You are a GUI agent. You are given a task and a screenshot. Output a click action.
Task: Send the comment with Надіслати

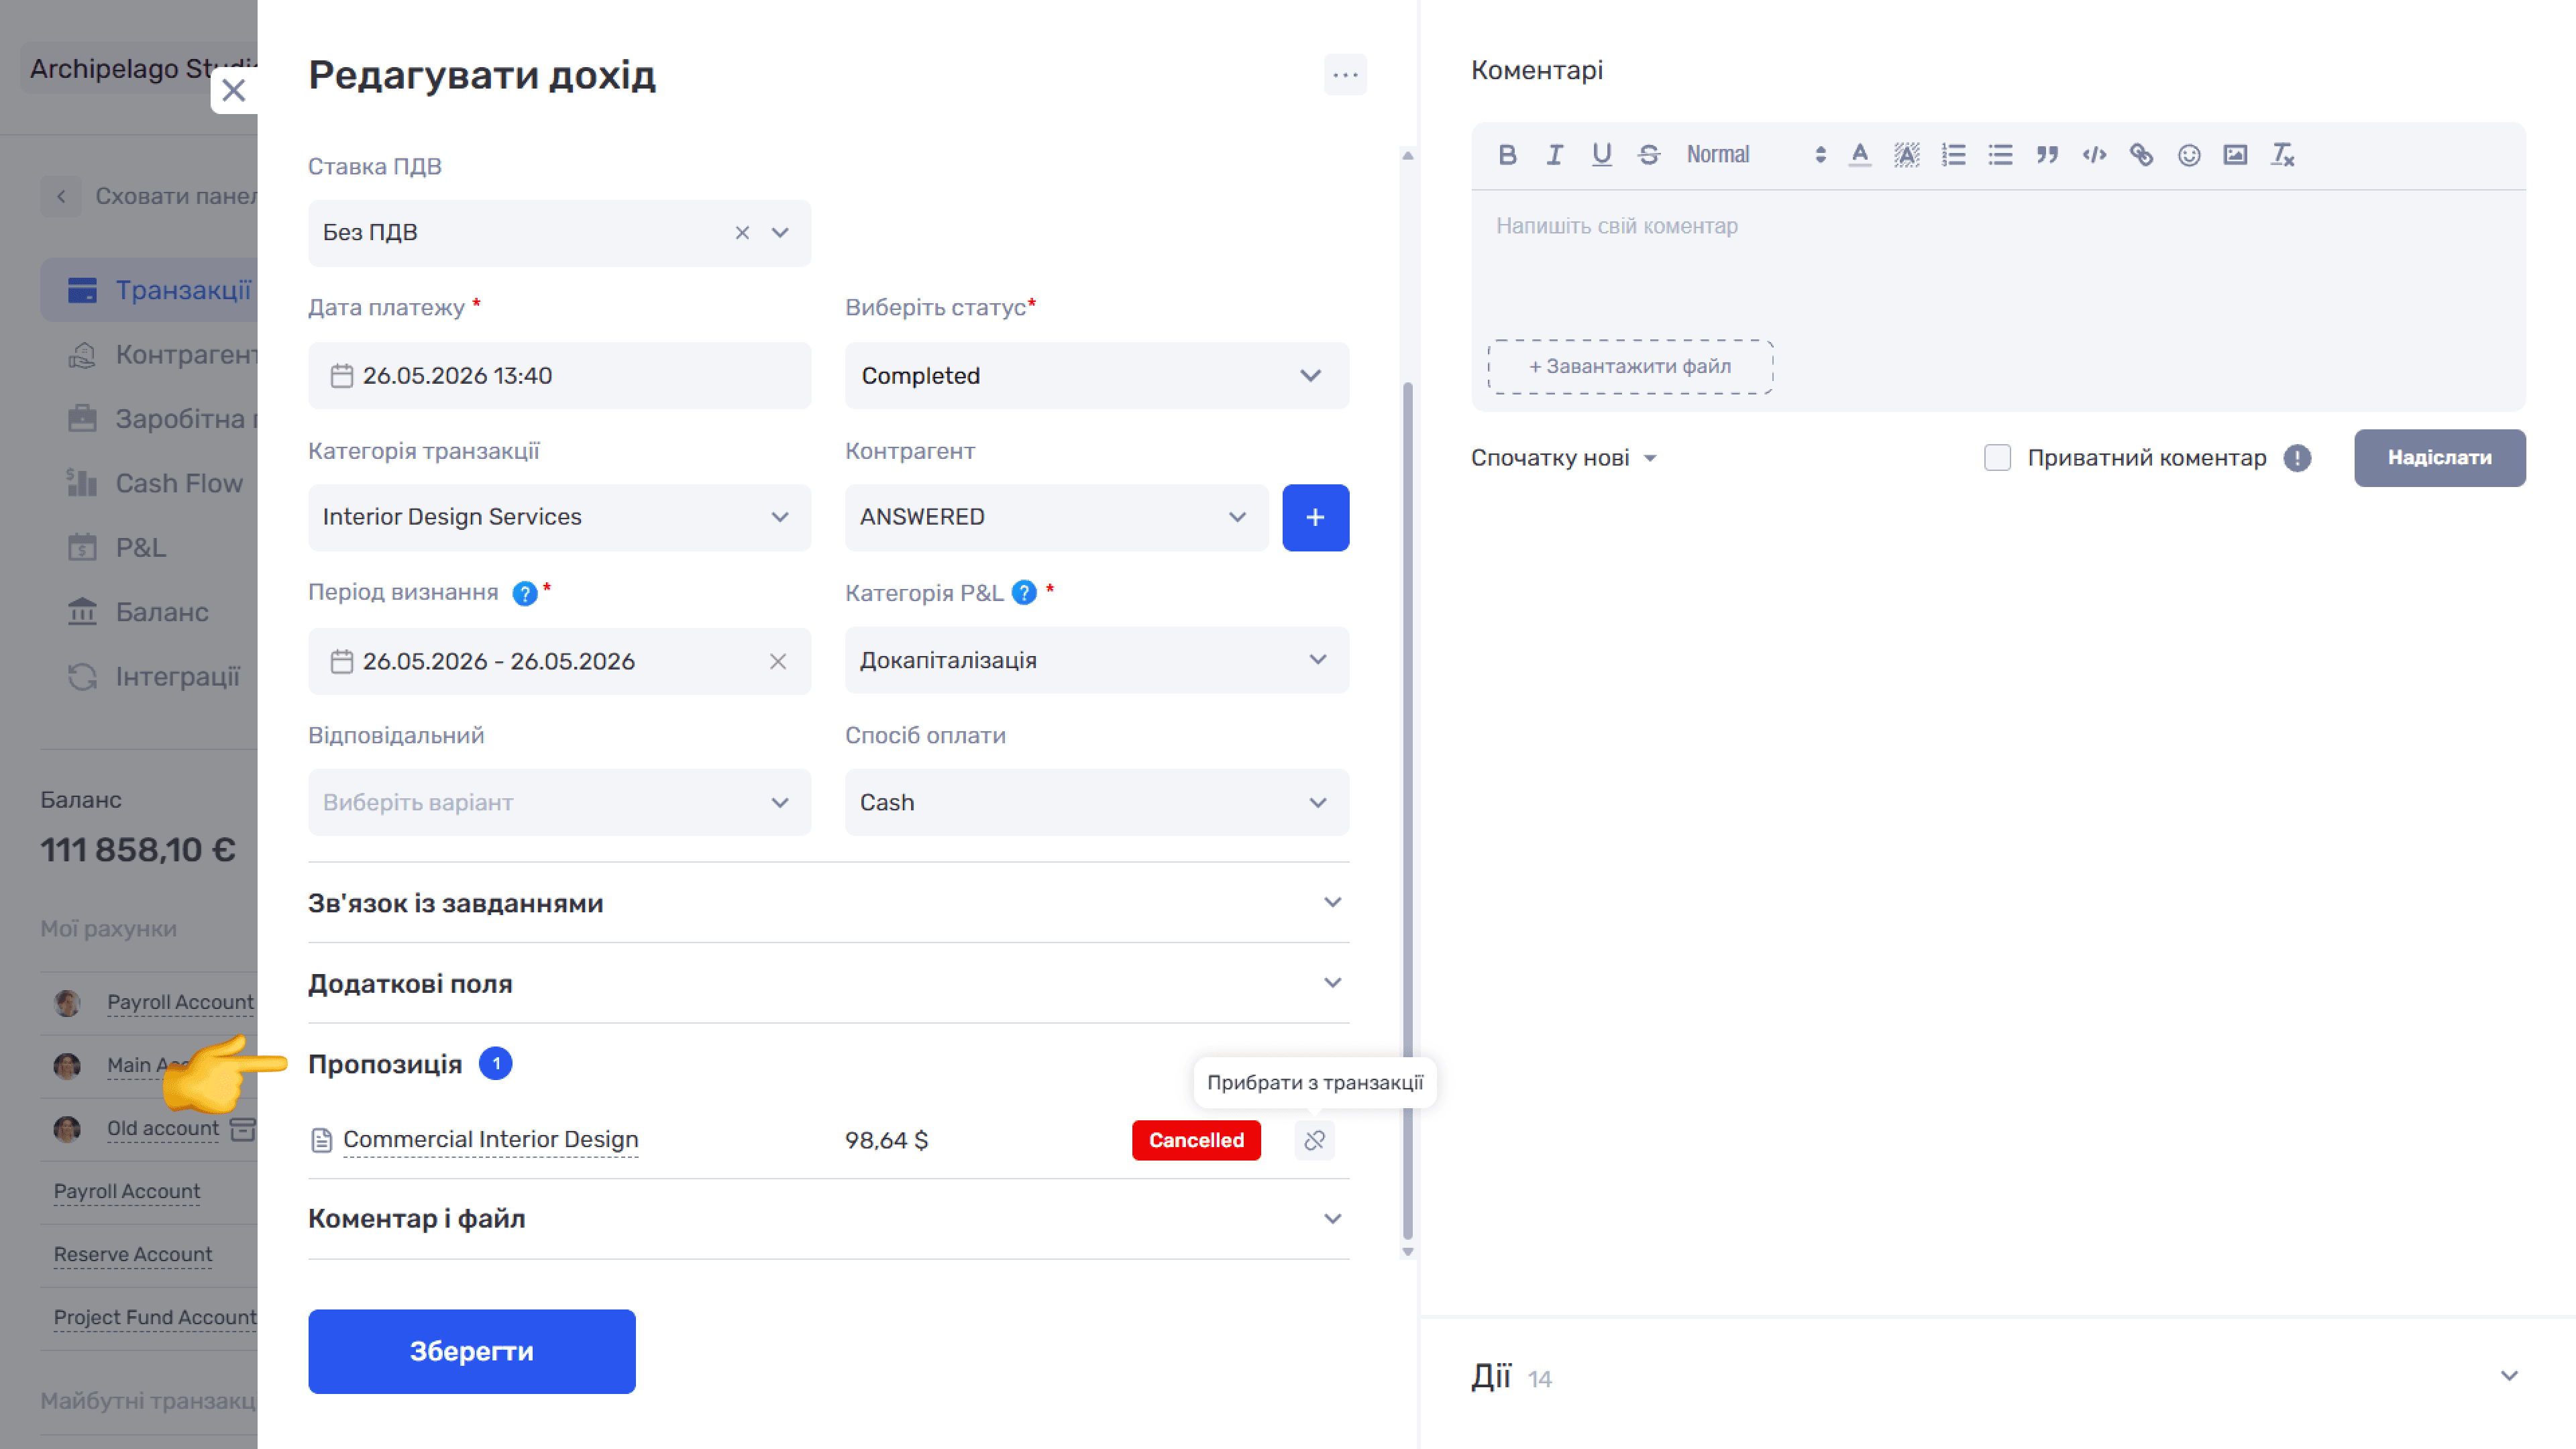[2439, 458]
